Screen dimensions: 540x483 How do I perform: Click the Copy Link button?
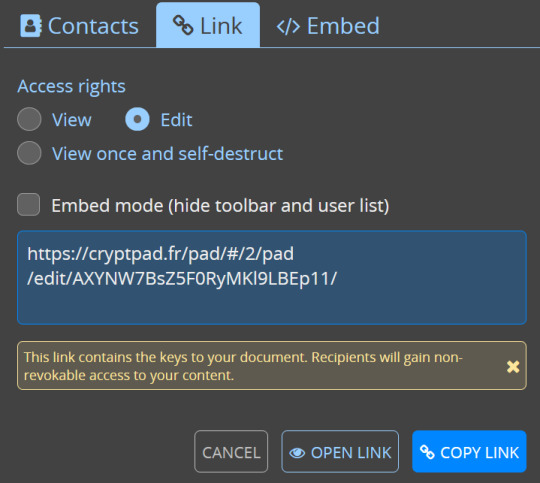pos(469,452)
